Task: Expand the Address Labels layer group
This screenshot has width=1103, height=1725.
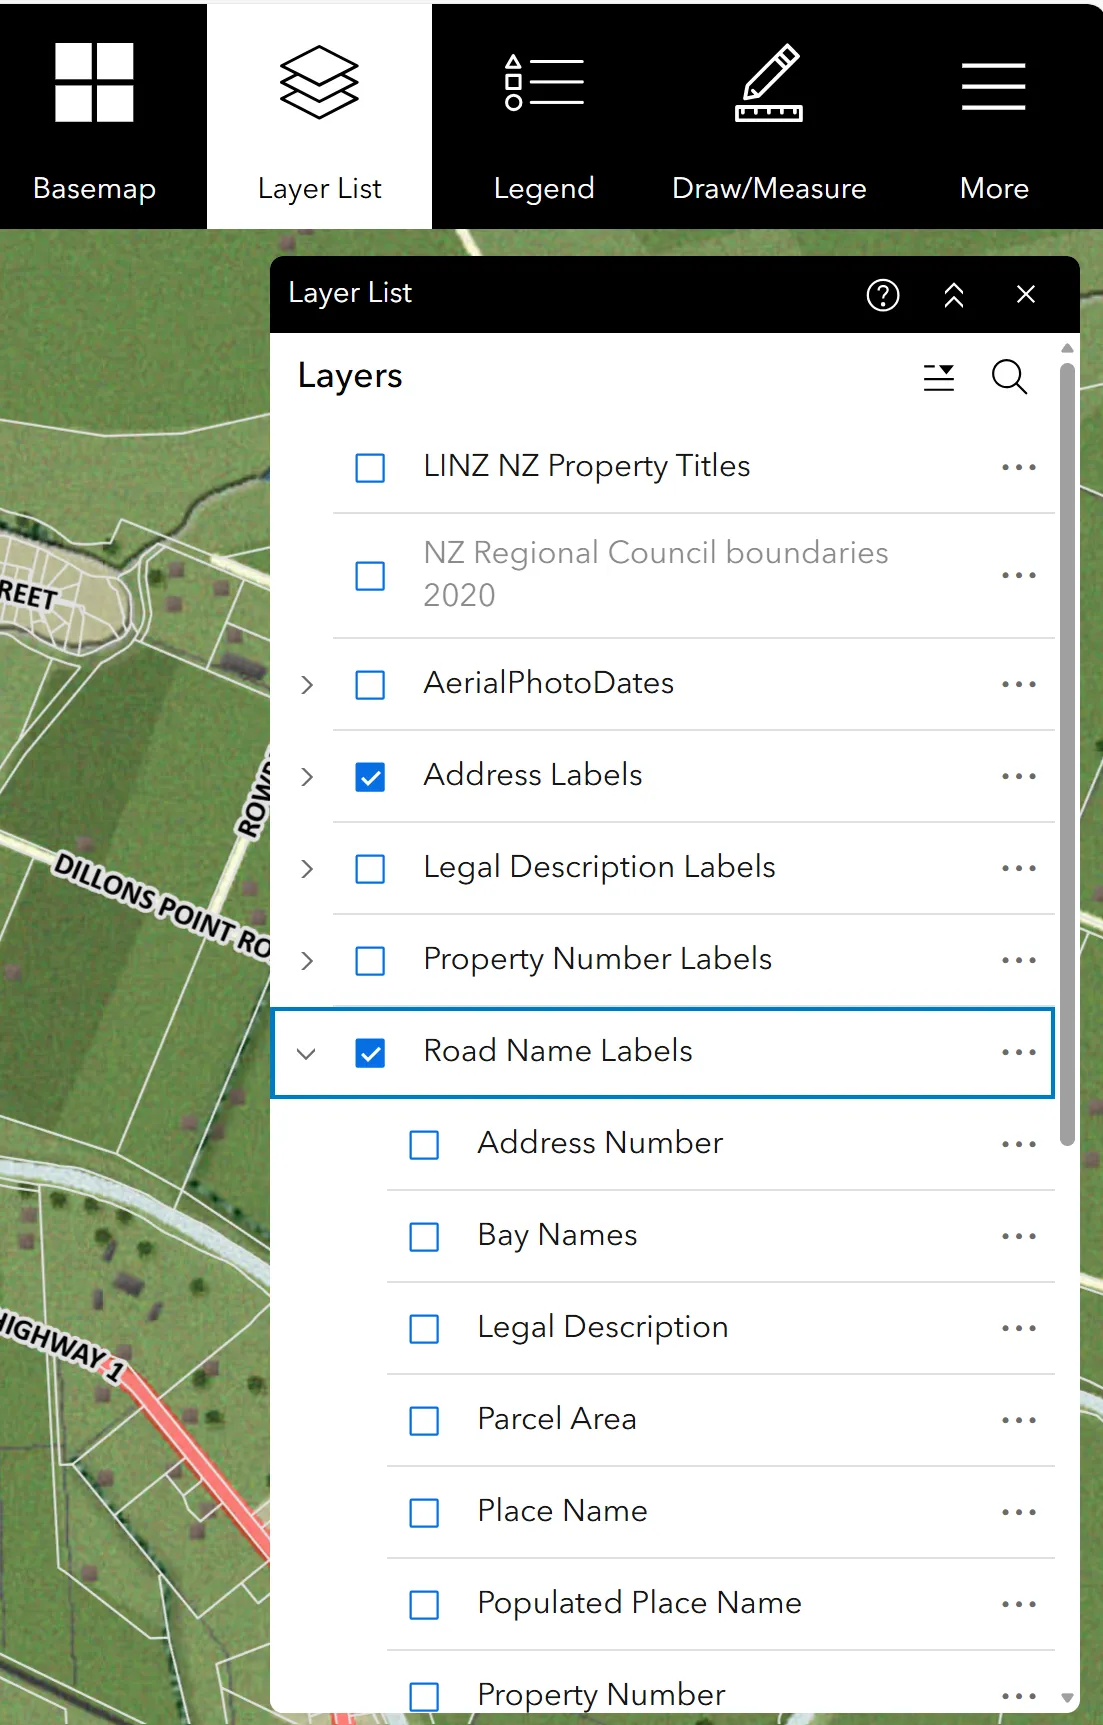Action: pos(307,777)
